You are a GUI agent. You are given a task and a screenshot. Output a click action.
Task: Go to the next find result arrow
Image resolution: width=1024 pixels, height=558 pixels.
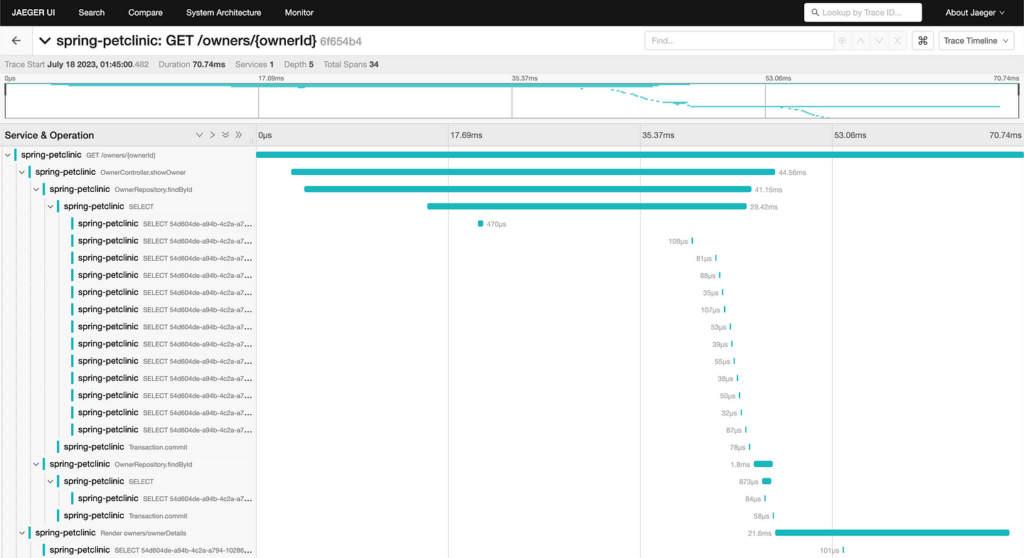click(x=879, y=41)
